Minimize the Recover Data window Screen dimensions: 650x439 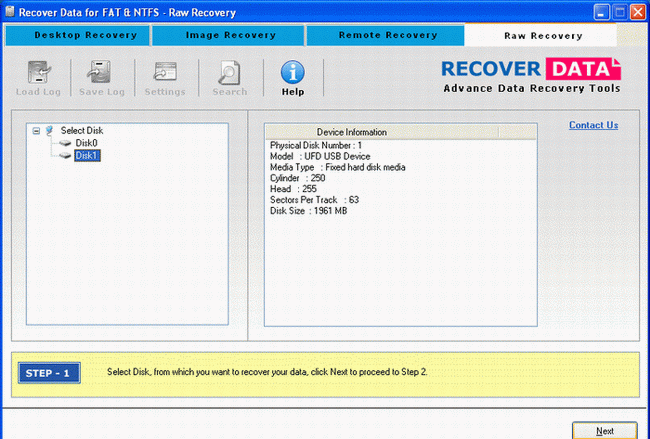(x=600, y=11)
